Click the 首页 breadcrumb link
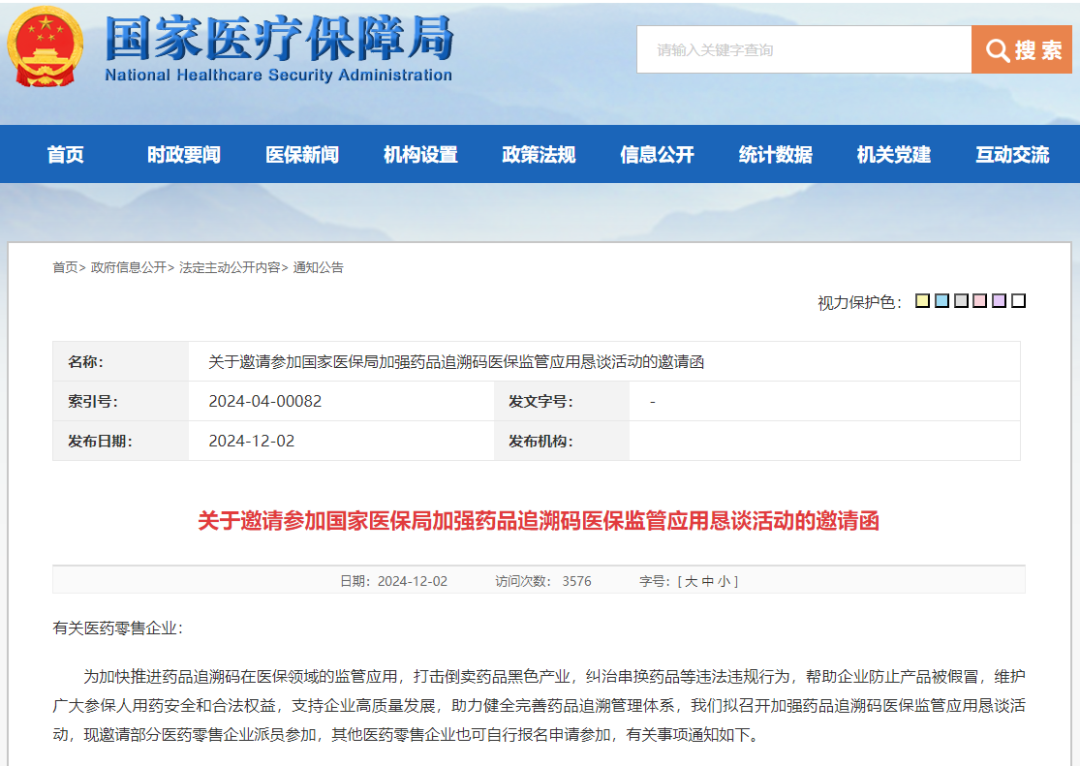This screenshot has height=766, width=1080. point(65,268)
